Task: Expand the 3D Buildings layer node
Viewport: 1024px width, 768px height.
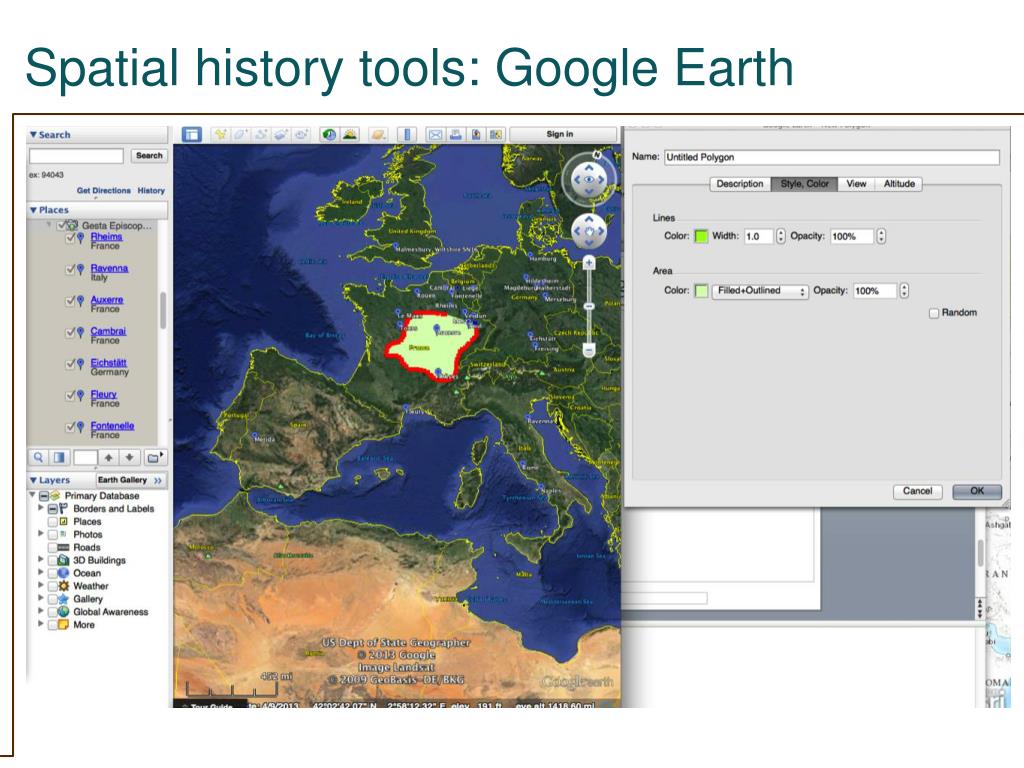Action: tap(40, 559)
